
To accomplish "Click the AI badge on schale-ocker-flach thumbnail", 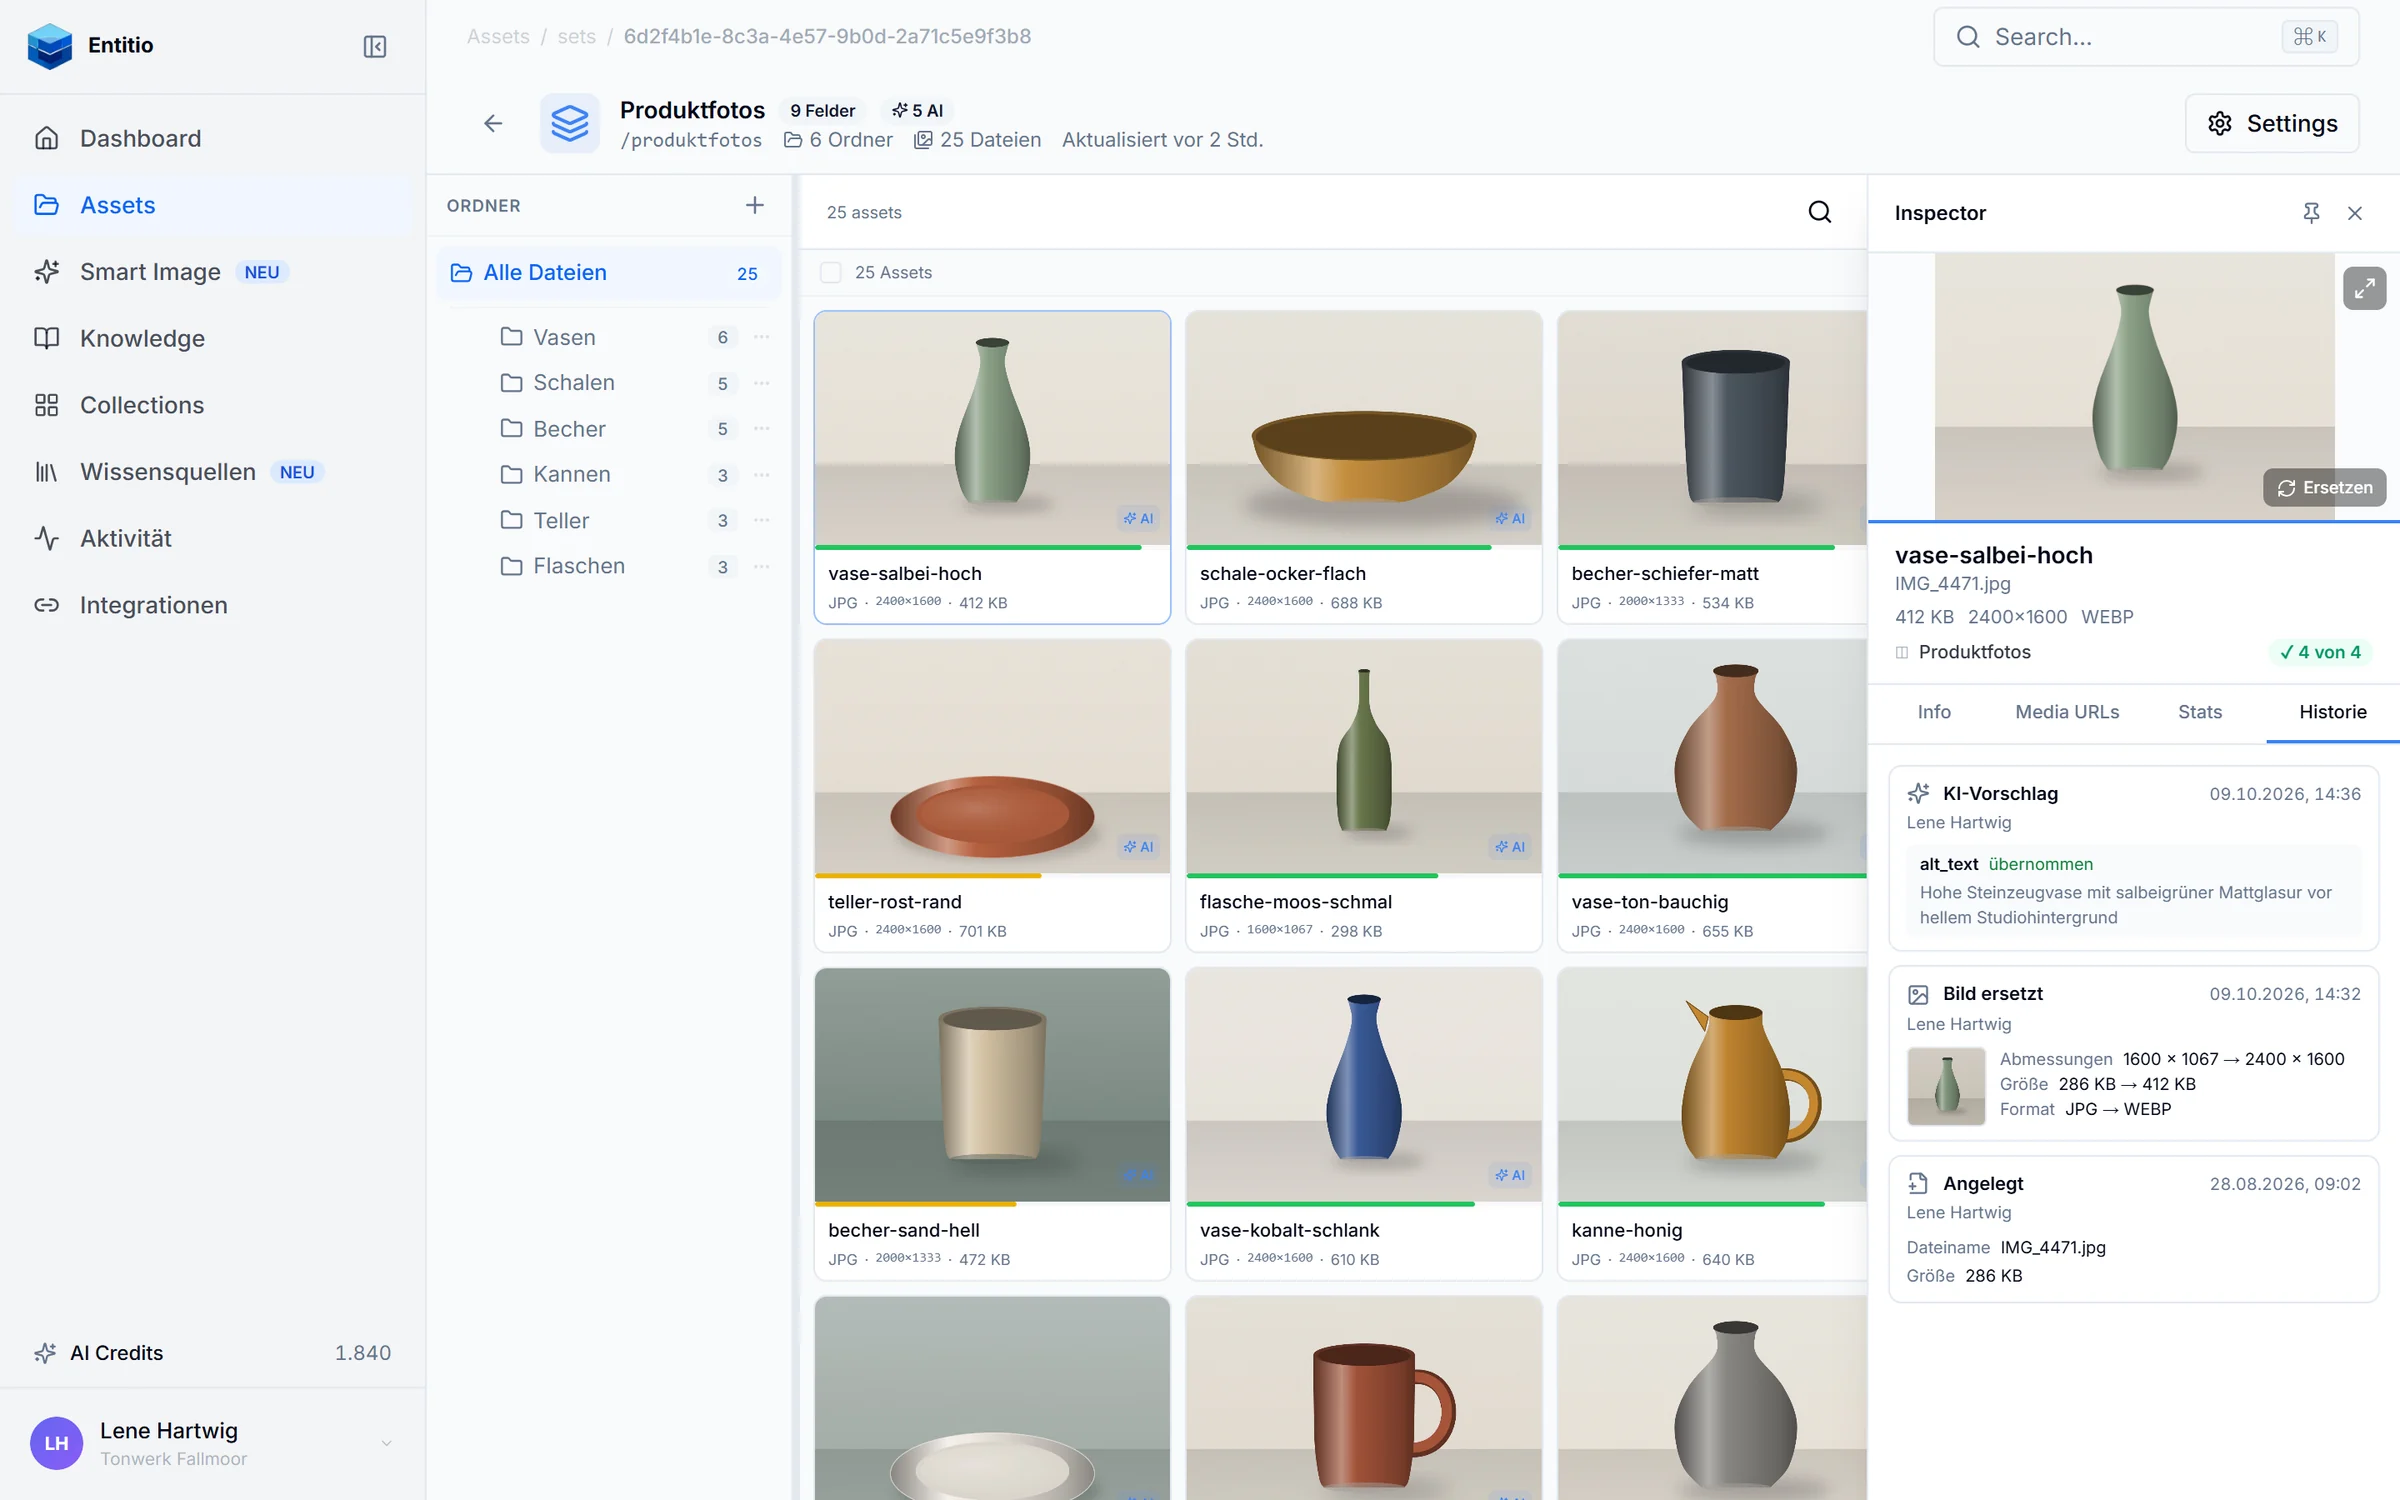I will tap(1510, 518).
